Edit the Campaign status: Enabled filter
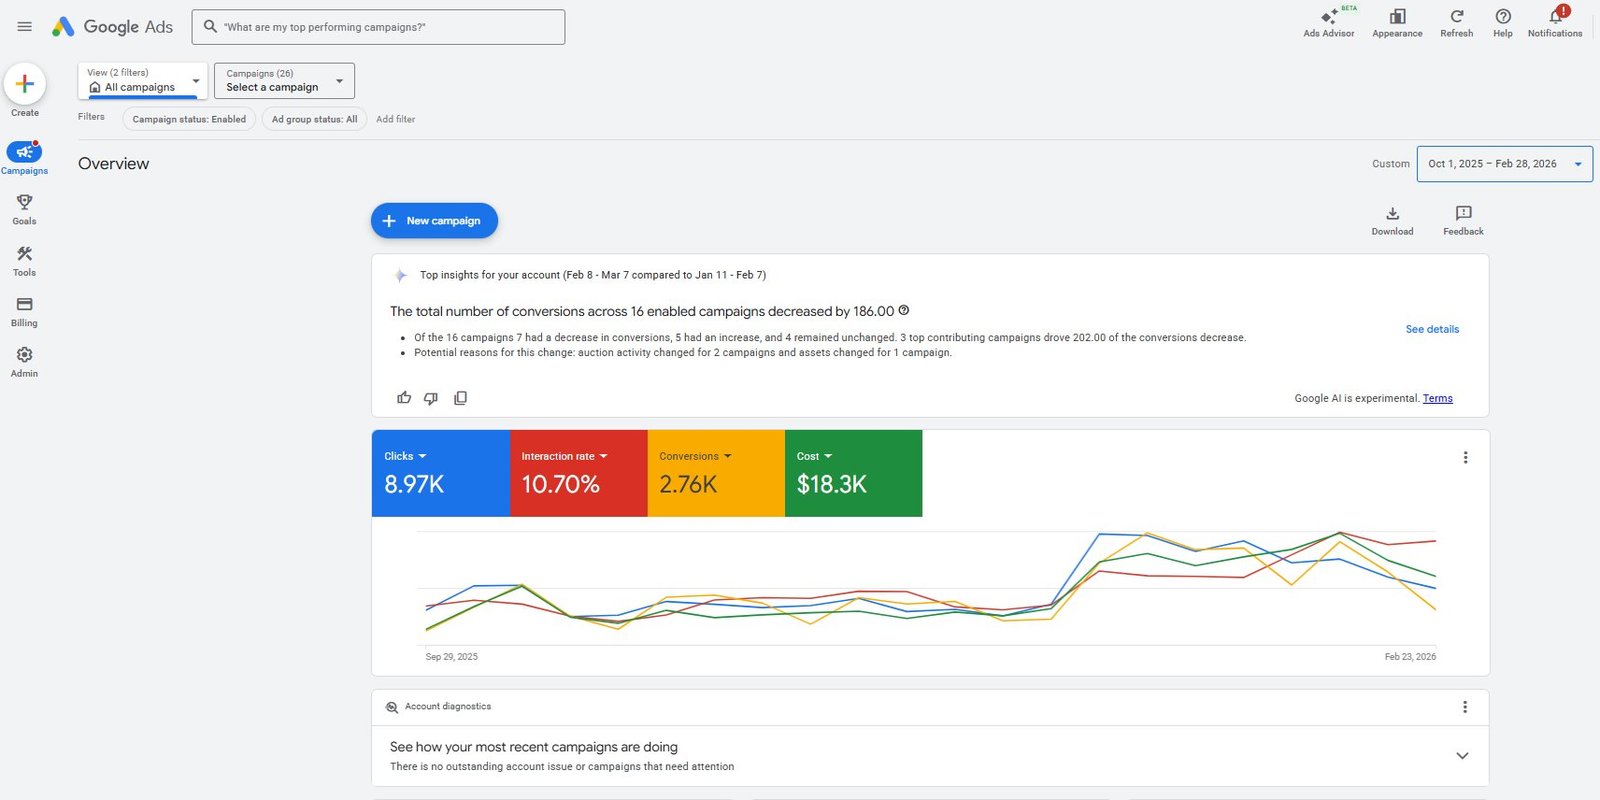The width and height of the screenshot is (1600, 800). click(189, 119)
